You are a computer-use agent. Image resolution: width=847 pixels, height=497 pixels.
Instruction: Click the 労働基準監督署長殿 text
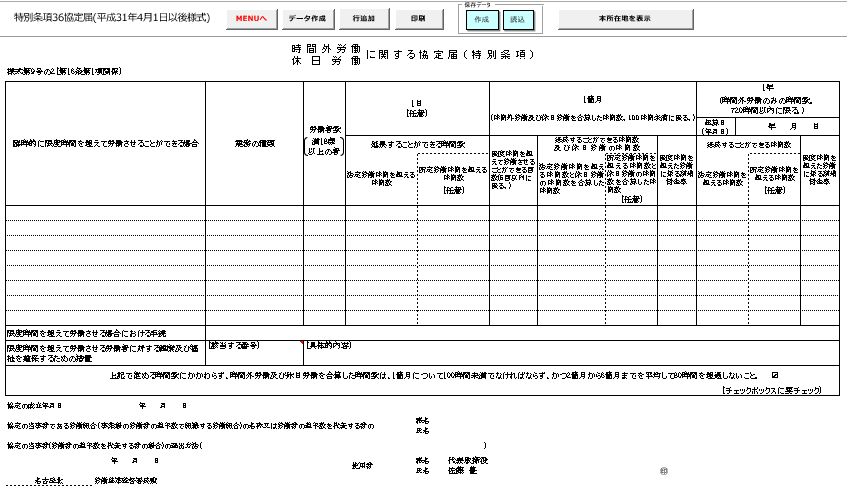click(x=126, y=480)
